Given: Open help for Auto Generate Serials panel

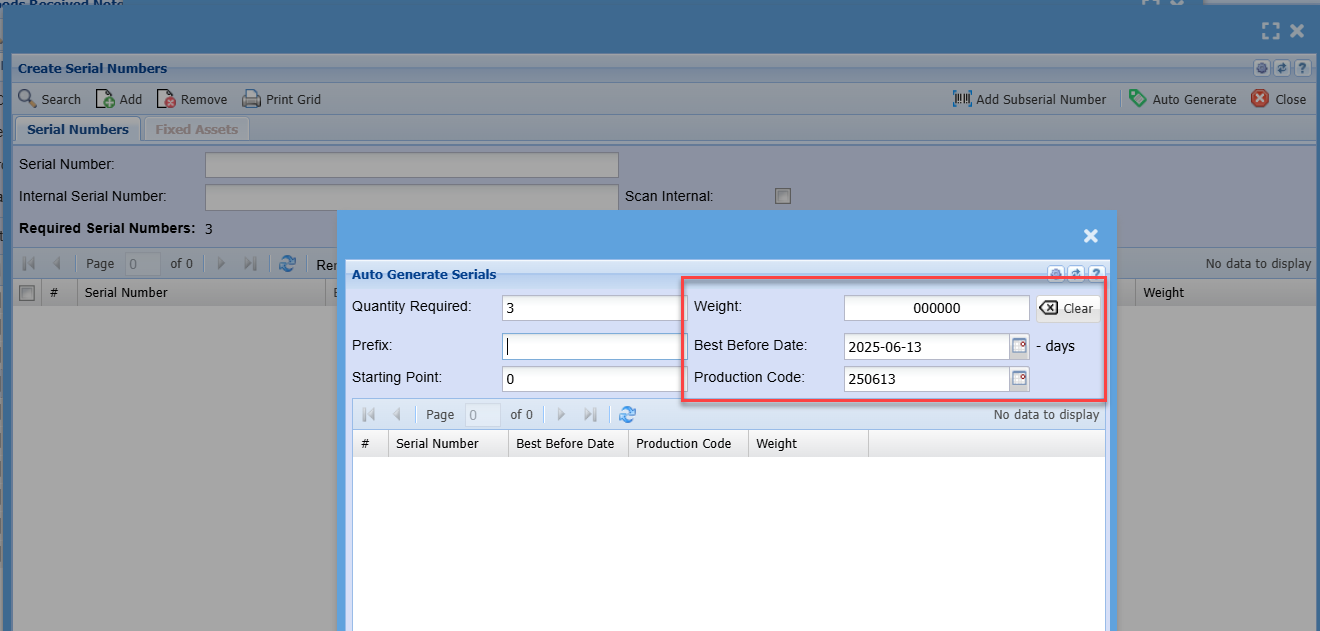Looking at the screenshot, I should click(x=1096, y=274).
